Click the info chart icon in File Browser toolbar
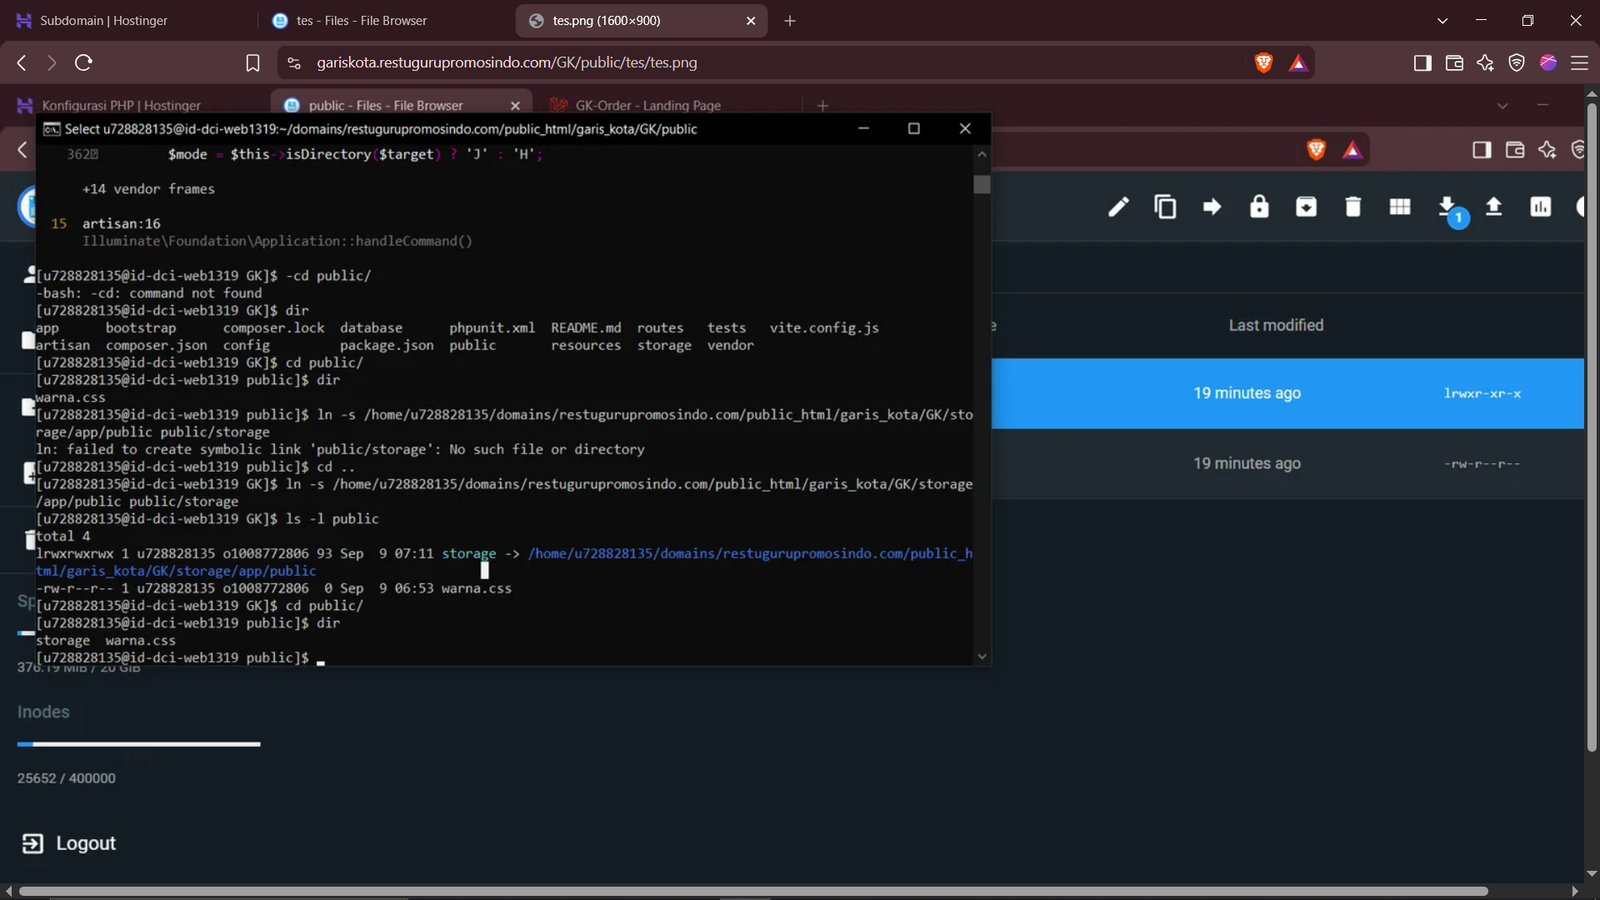The image size is (1600, 900). [1541, 207]
